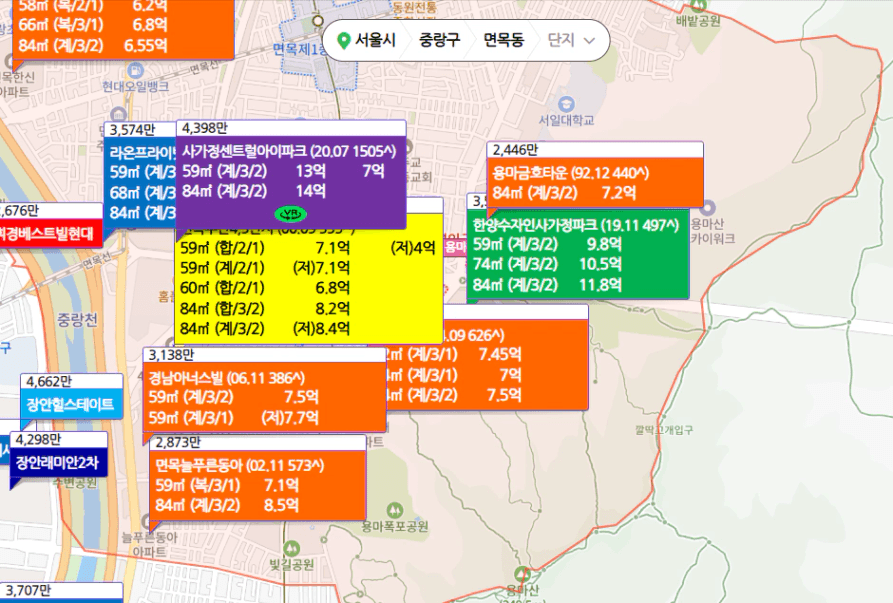Open the 용마금호타운 apartment listing
The height and width of the screenshot is (603, 893).
(570, 172)
